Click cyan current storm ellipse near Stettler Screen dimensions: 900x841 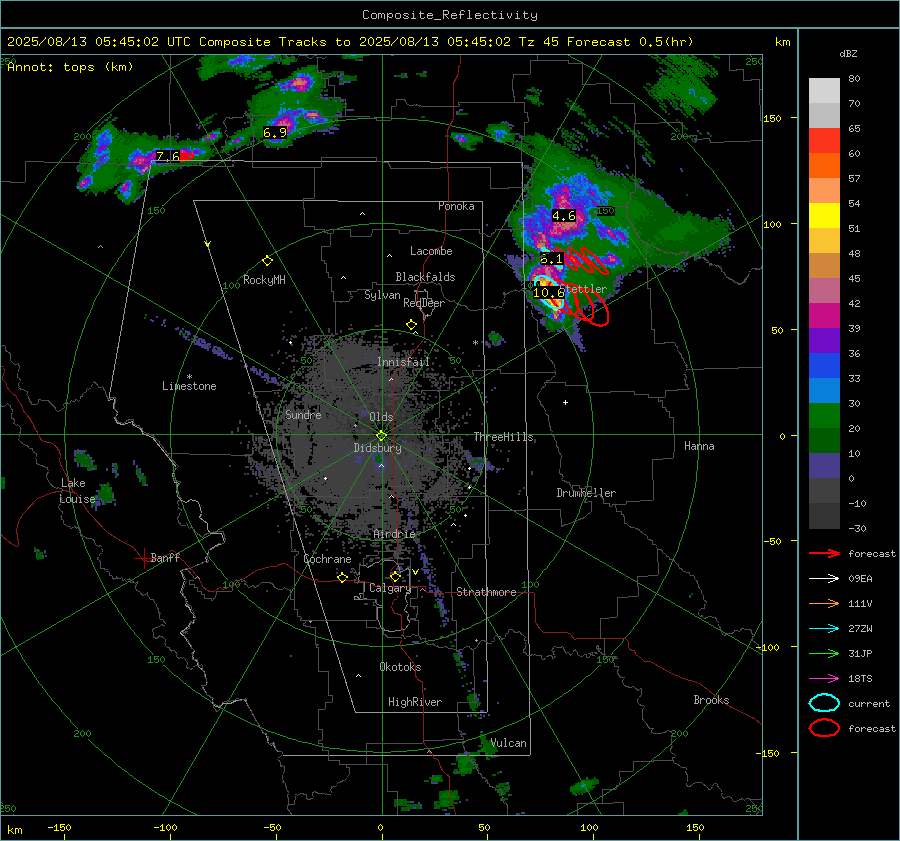click(548, 293)
